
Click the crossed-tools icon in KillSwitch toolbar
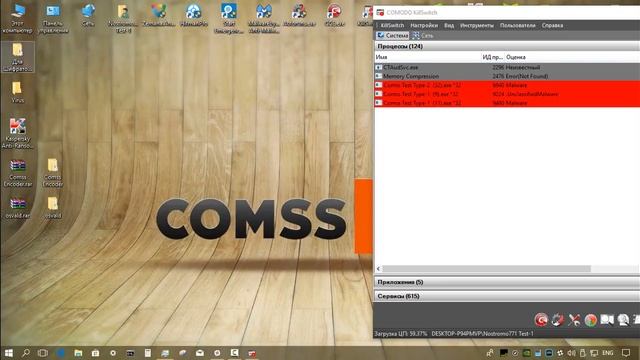pyautogui.click(x=574, y=320)
